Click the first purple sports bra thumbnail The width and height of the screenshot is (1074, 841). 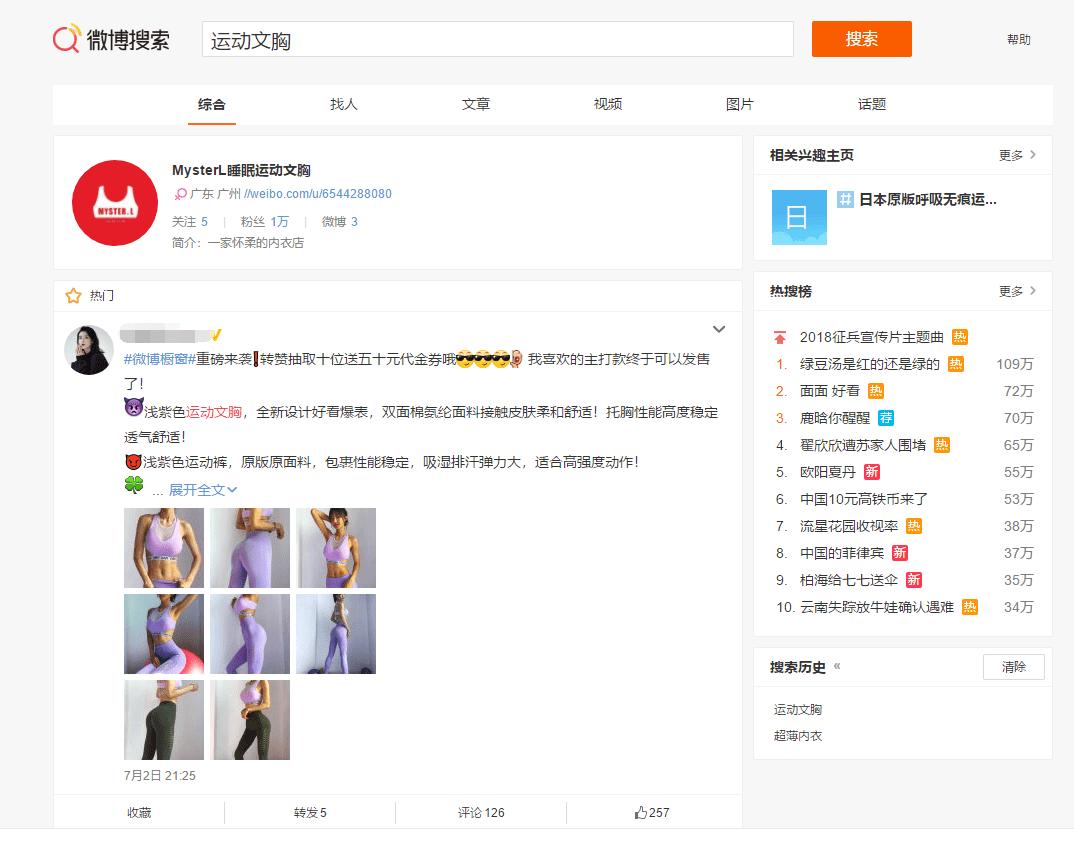point(163,548)
